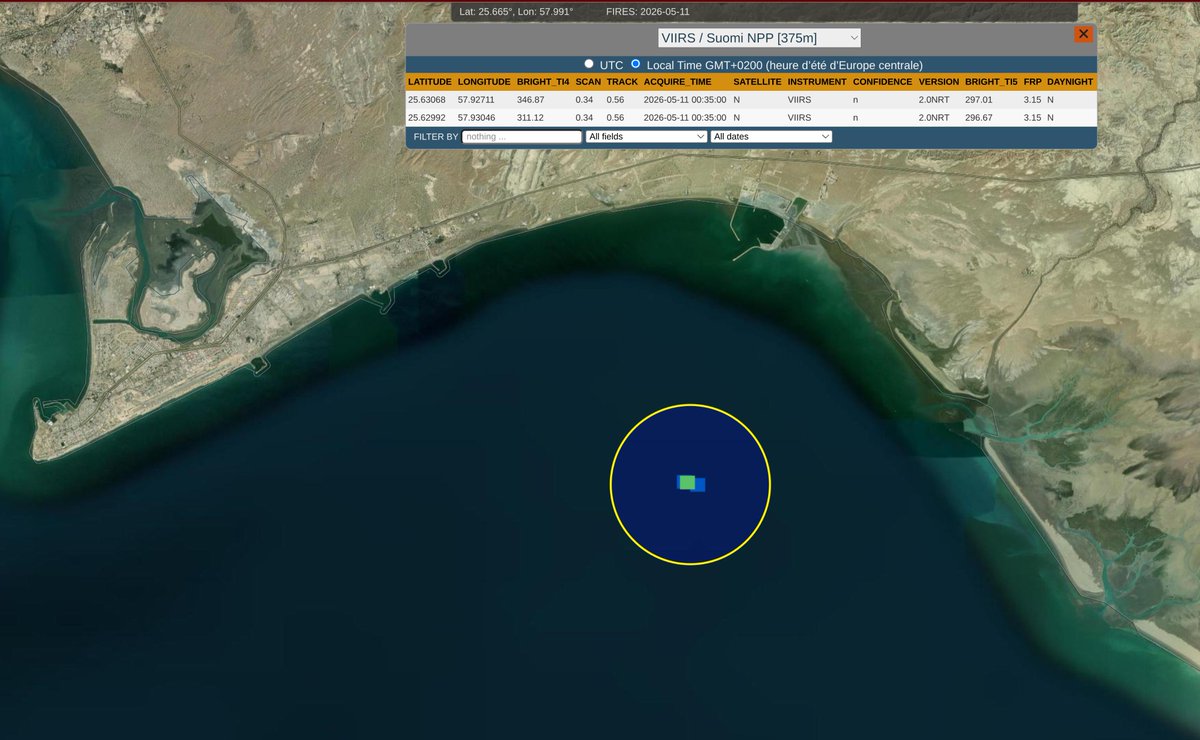Sort by the TRACK column header
This screenshot has height=740, width=1200.
tap(622, 81)
